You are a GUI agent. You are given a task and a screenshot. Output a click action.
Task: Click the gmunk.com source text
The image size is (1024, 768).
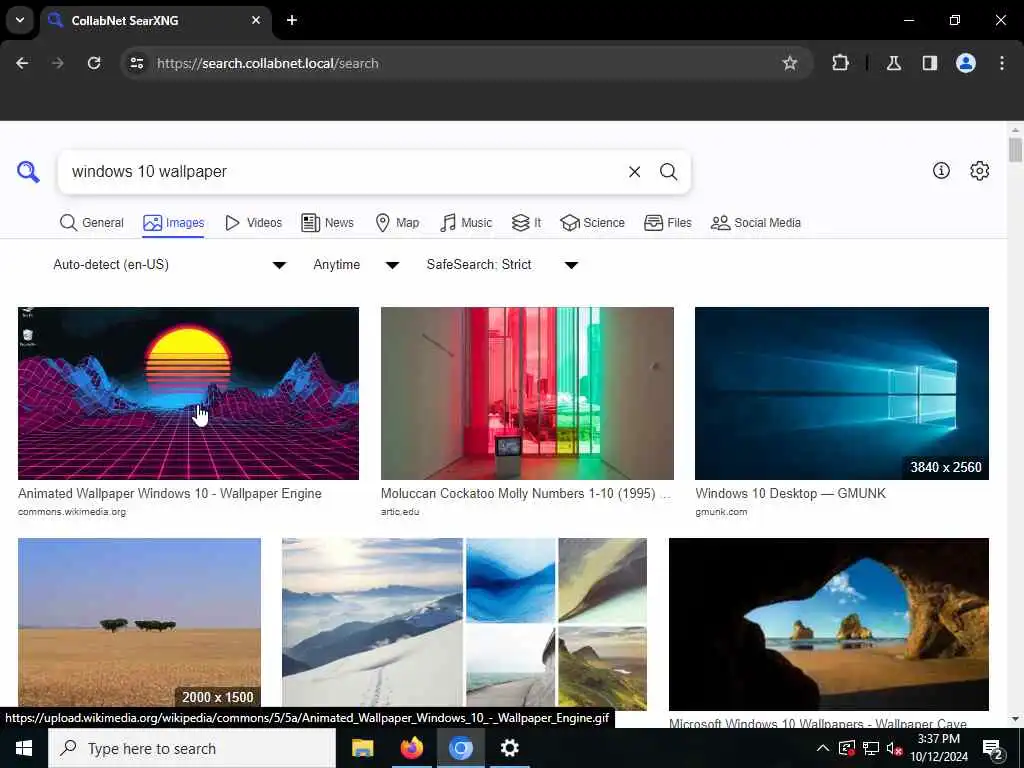pos(721,512)
